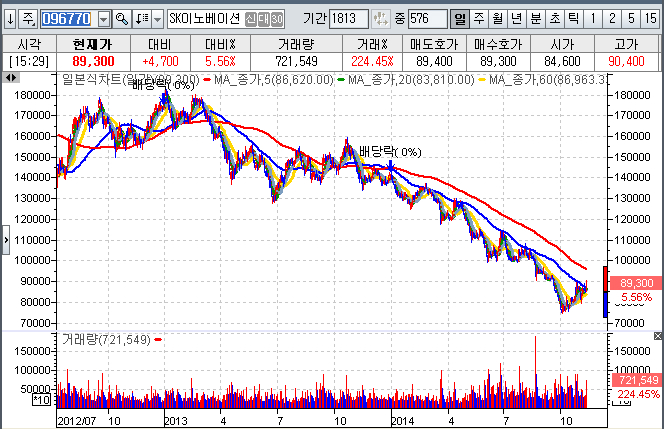Screen dimensions: 664x429
Task: Click the magnifier stock search icon
Action: 122,19
